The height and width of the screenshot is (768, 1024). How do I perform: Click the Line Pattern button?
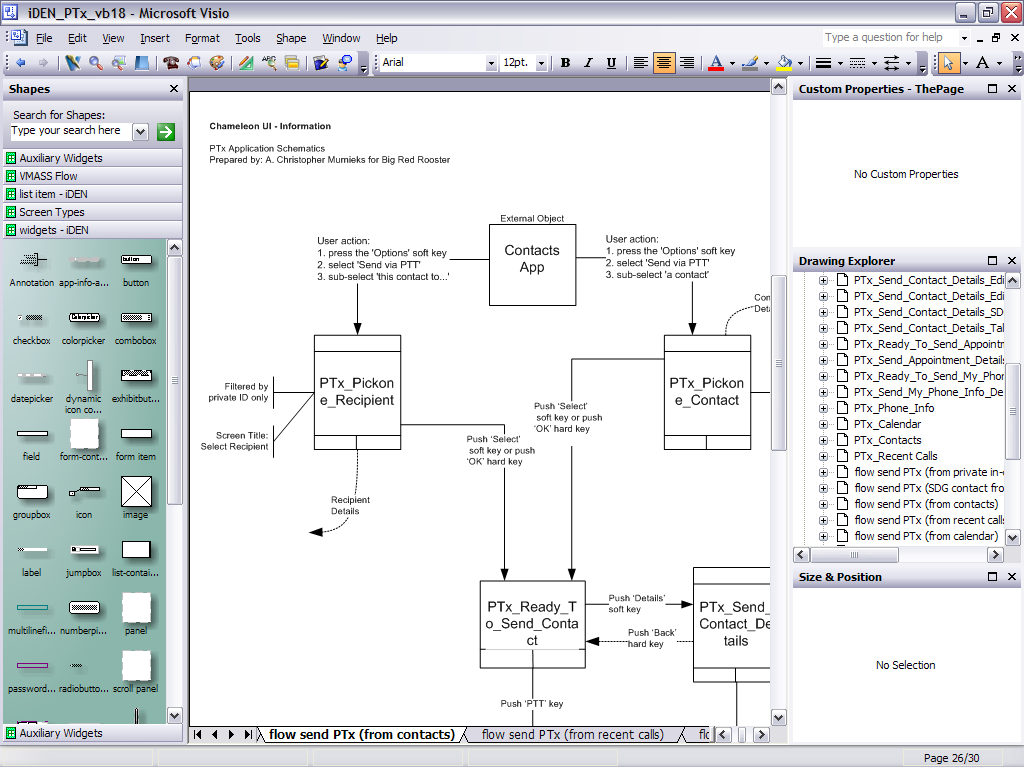pos(858,63)
